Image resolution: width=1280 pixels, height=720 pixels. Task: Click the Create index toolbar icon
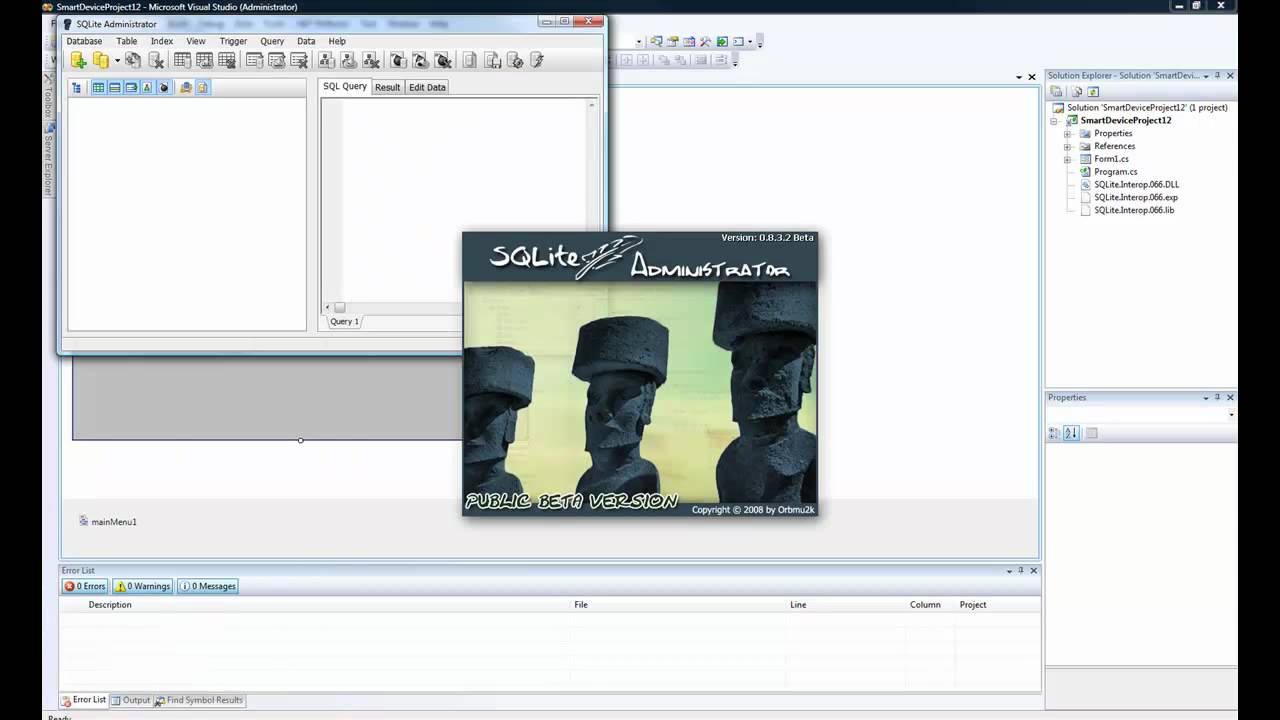click(254, 60)
